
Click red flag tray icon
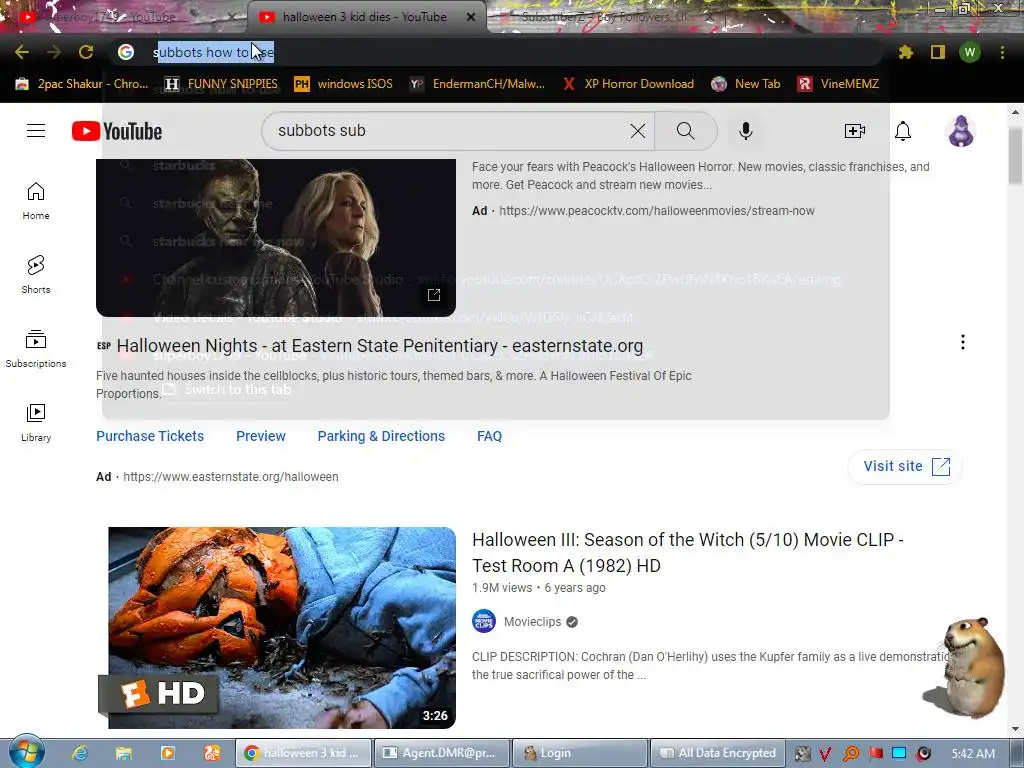click(876, 753)
